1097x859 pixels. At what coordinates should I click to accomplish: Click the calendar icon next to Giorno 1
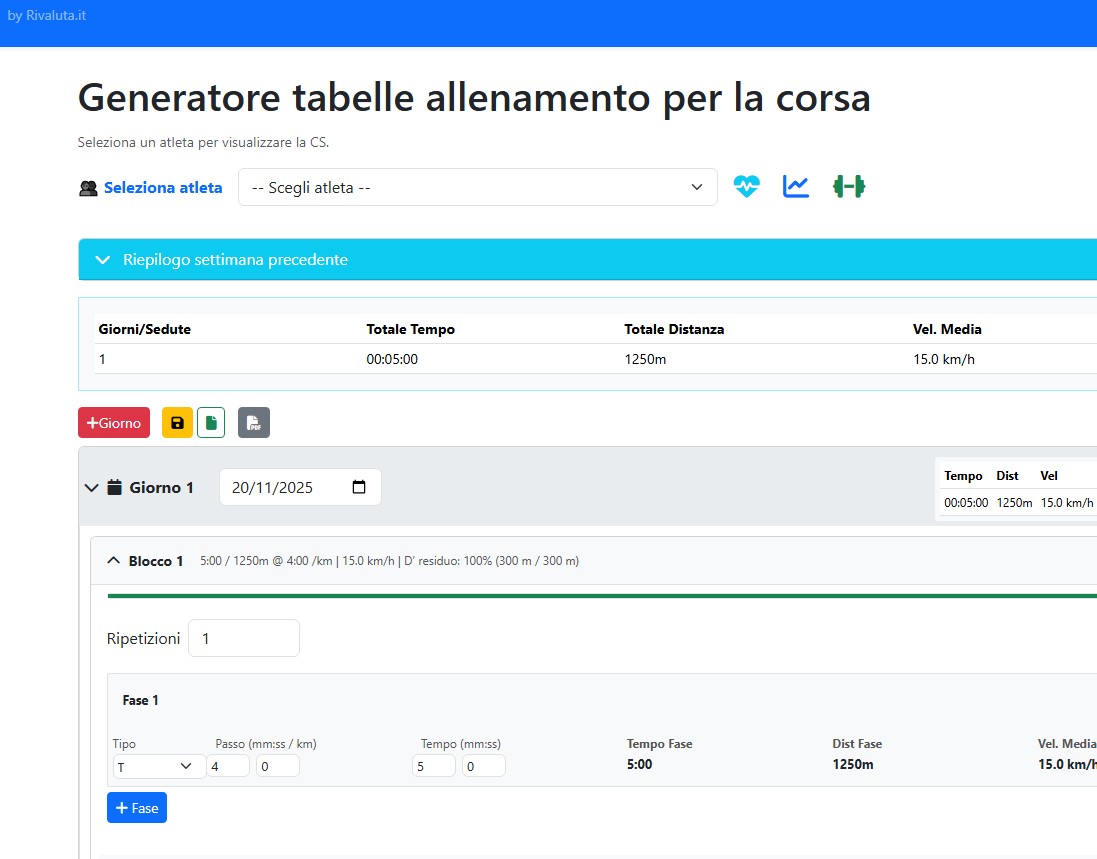(x=113, y=487)
